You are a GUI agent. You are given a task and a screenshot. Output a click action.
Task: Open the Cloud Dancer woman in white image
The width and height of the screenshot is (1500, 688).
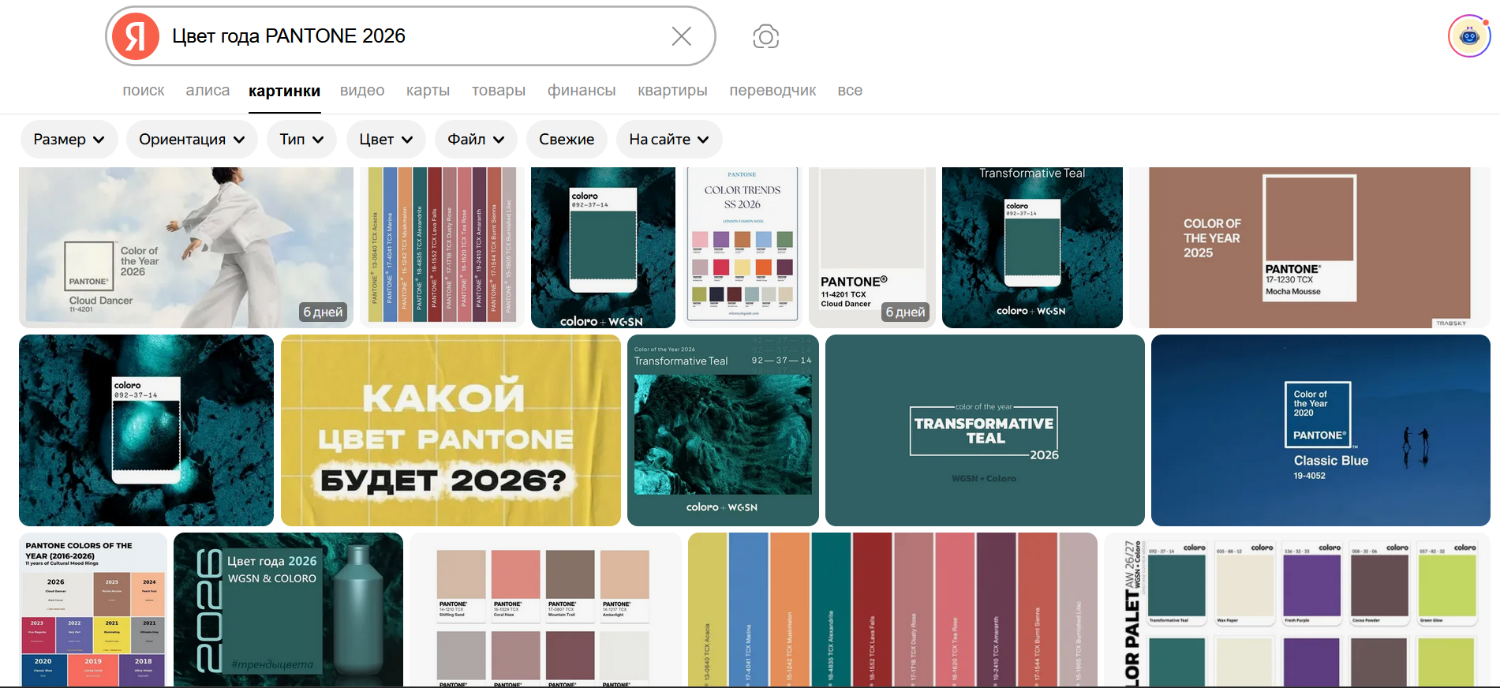186,247
